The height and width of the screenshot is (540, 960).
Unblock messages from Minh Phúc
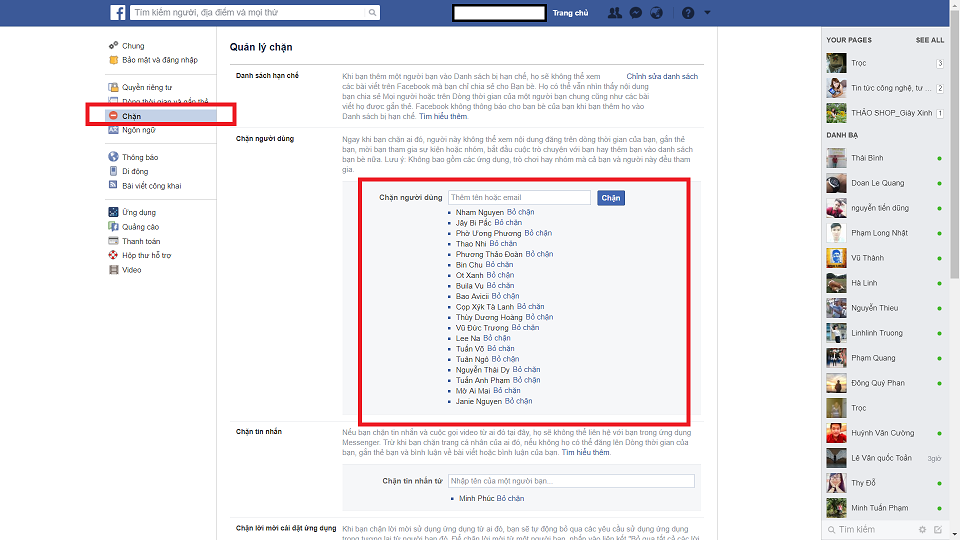coord(510,498)
